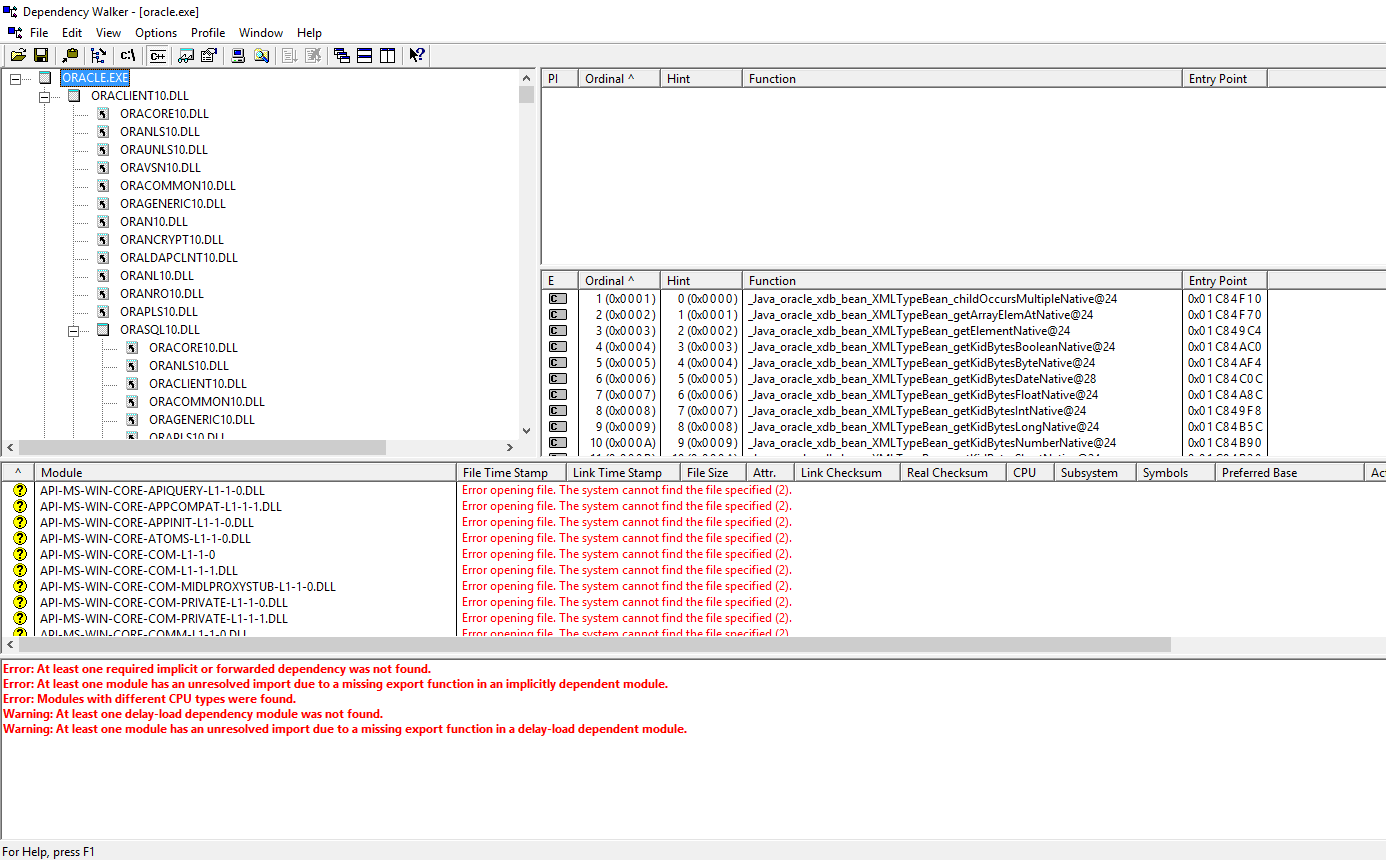This screenshot has width=1386, height=860.
Task: Sort exports by Entry Point column
Action: click(1224, 281)
